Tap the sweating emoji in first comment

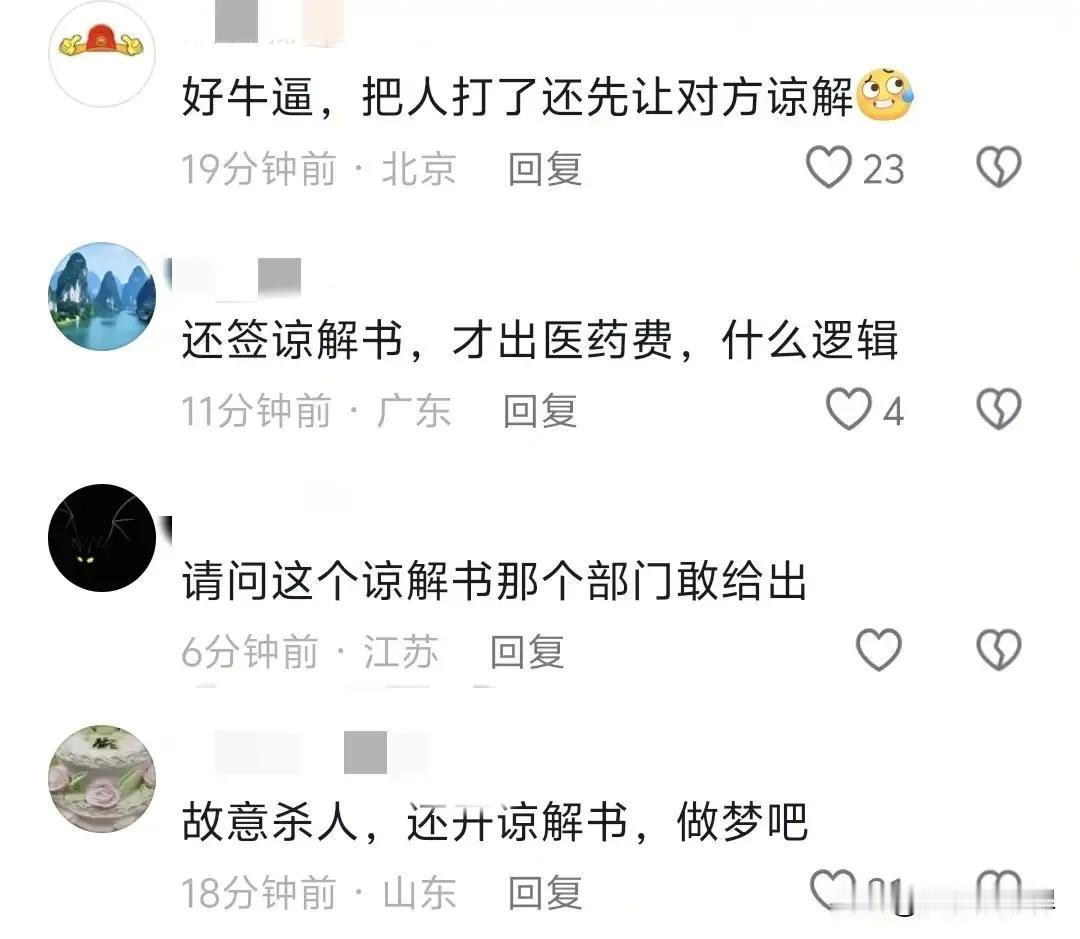coord(884,95)
